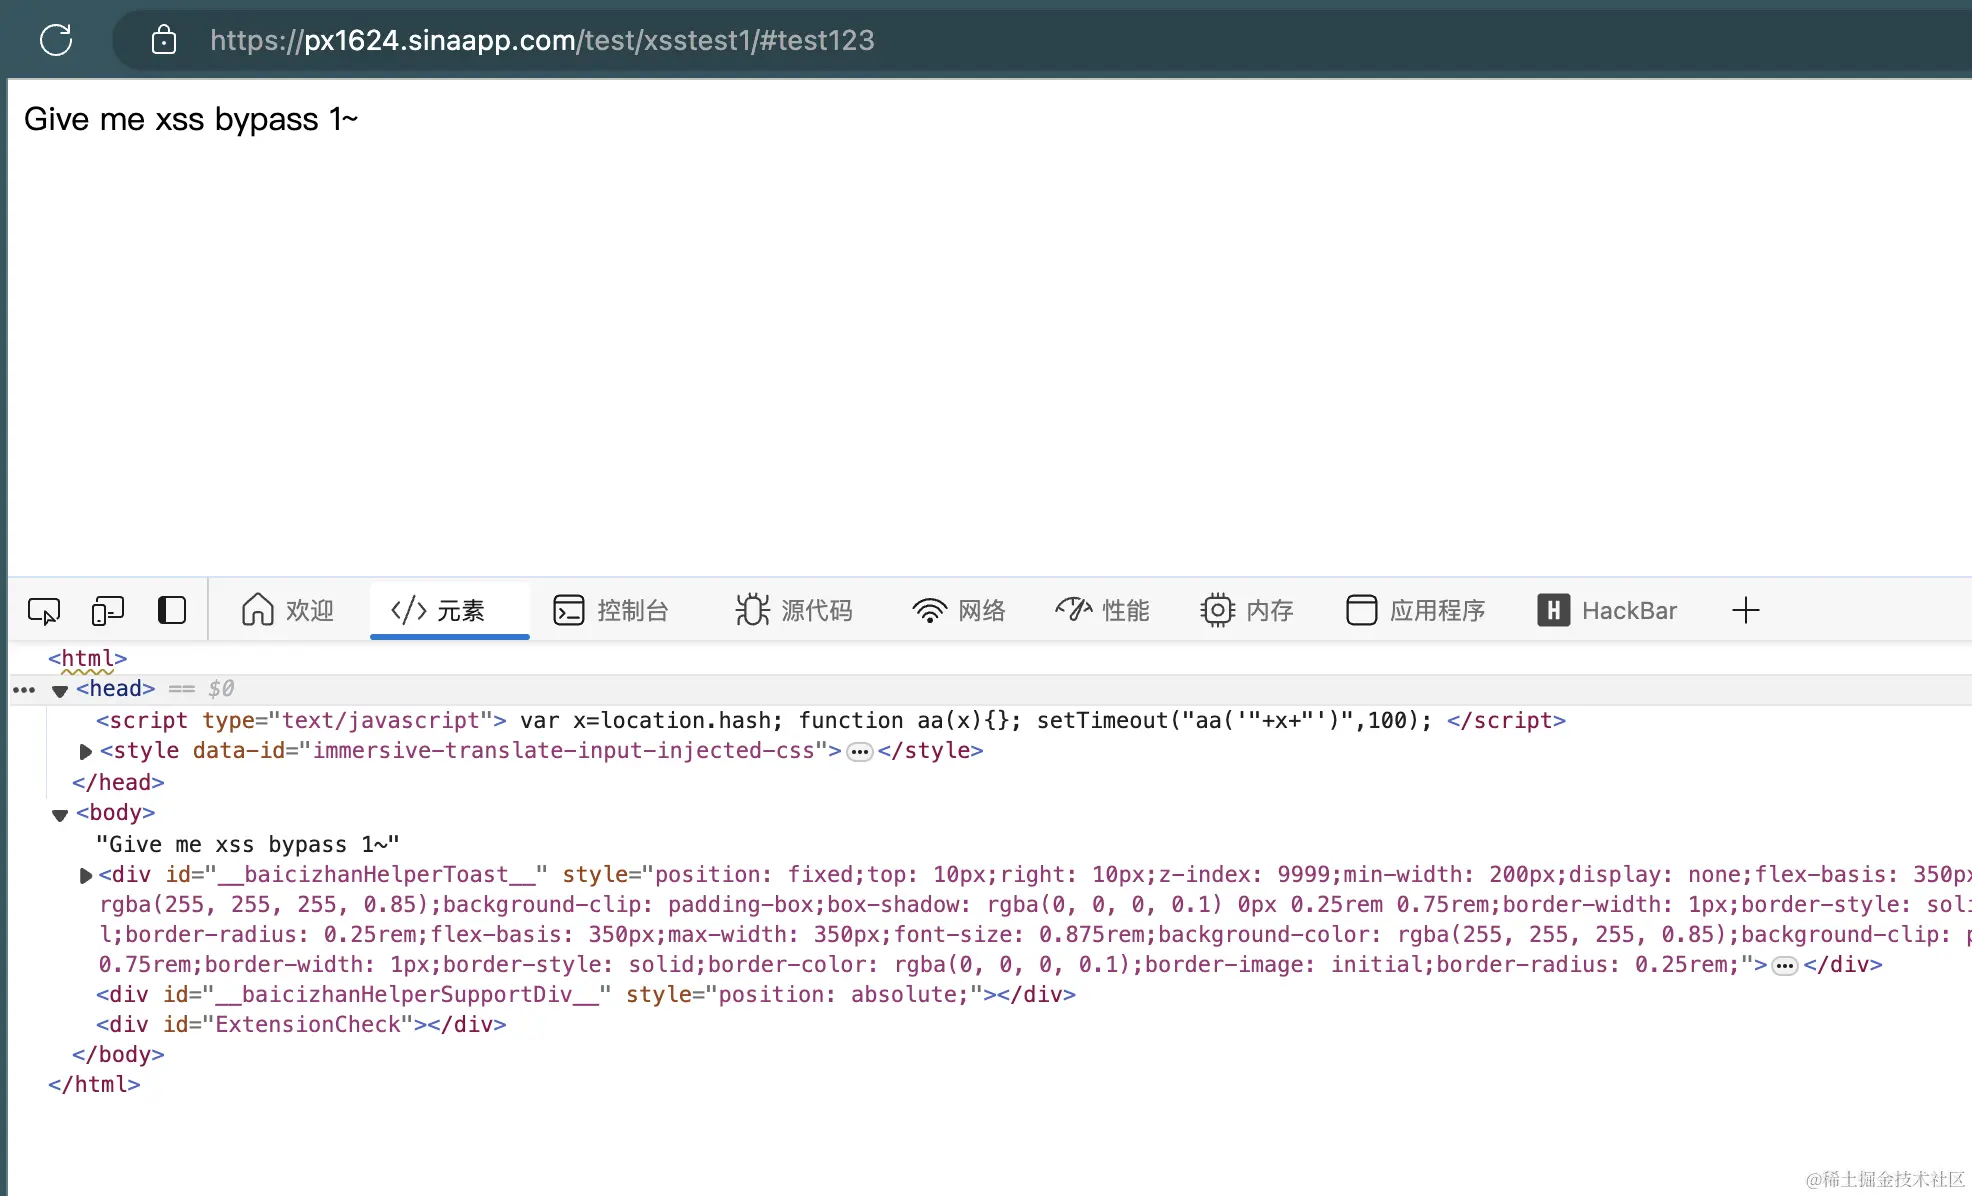Click the site security lock icon
This screenshot has height=1196, width=1972.
click(164, 40)
